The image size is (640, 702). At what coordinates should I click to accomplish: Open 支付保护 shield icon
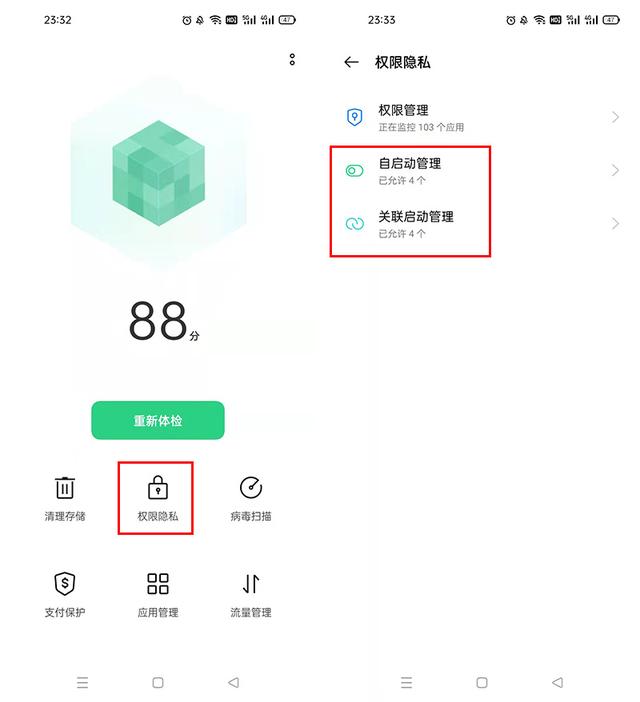coord(65,583)
